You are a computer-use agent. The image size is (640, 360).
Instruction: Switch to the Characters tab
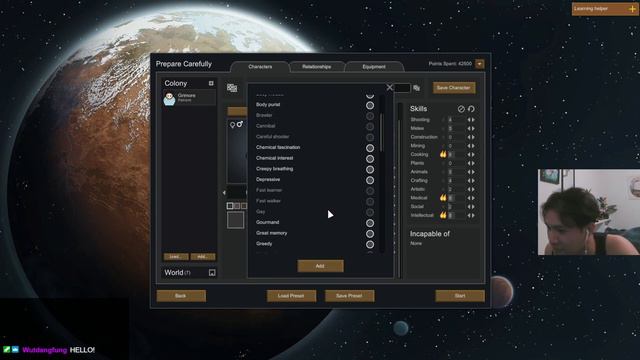pos(260,67)
